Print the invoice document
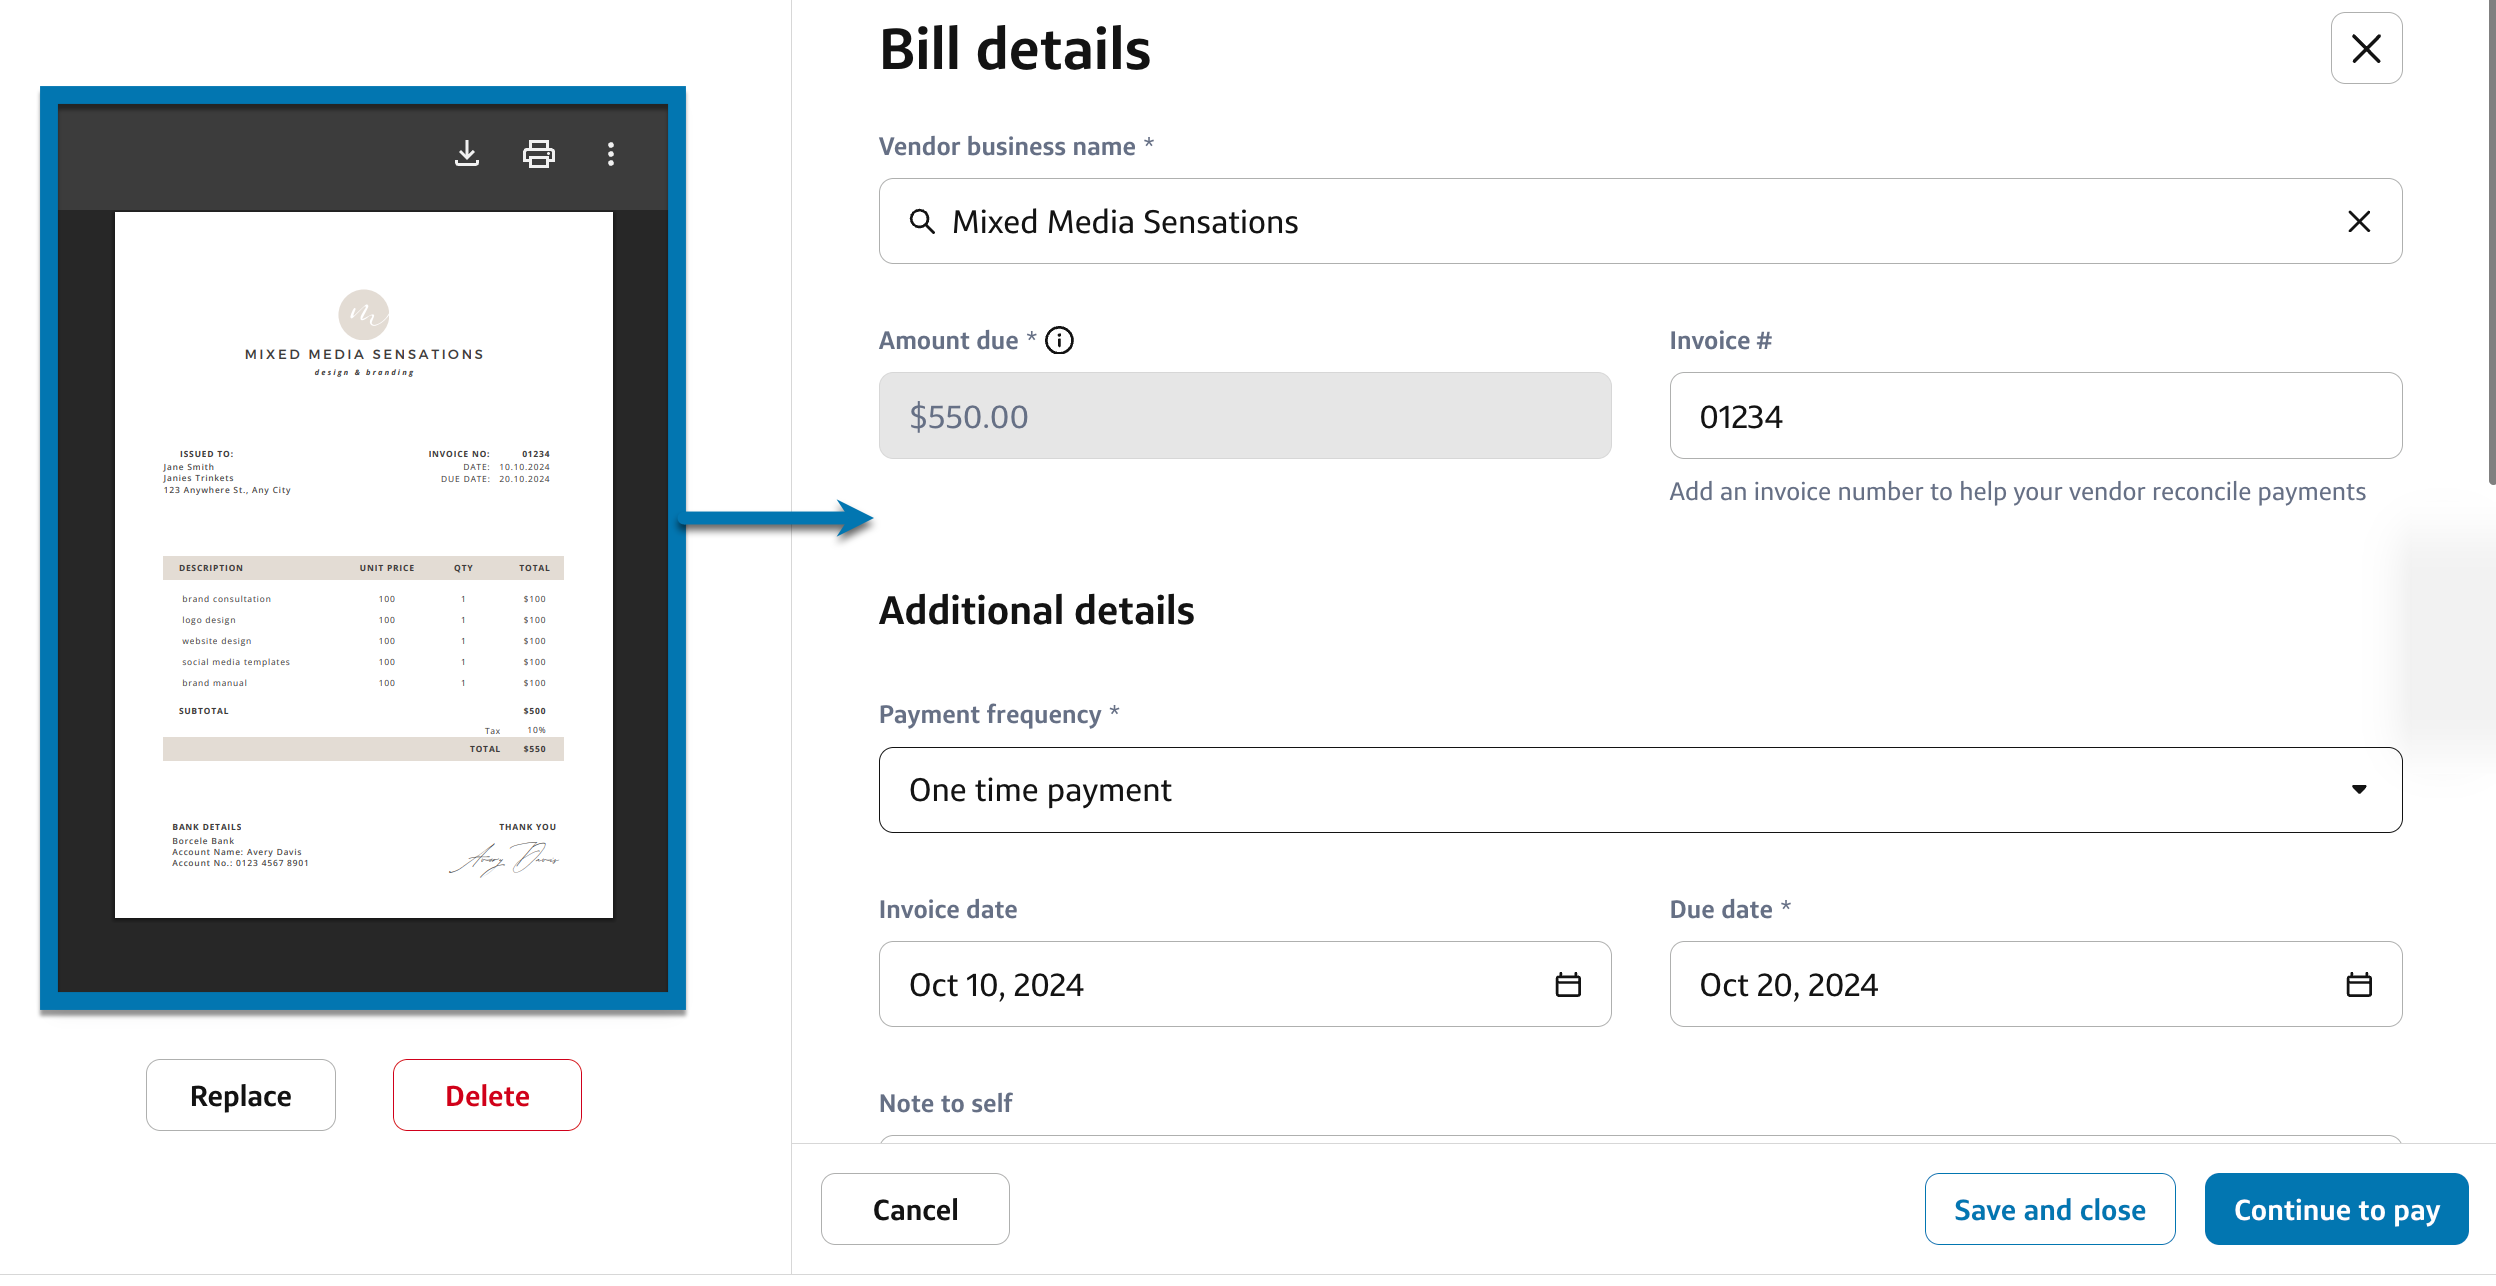 538,154
